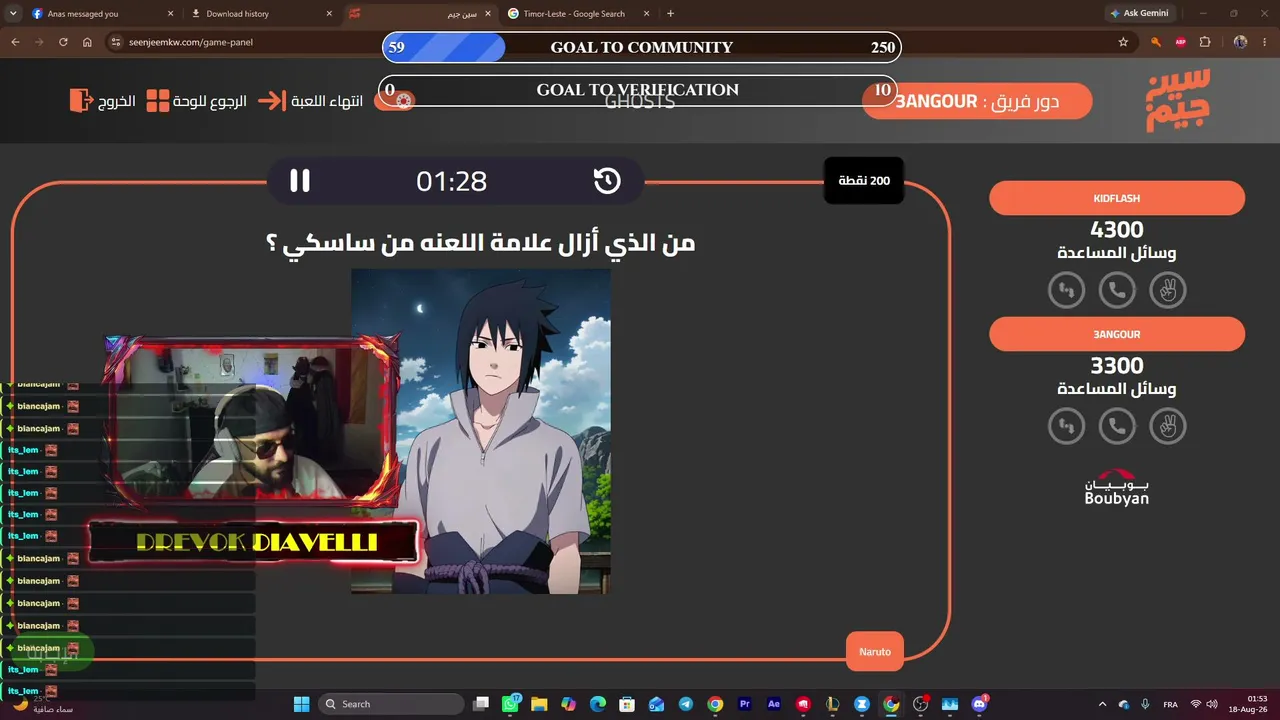Switch to Timor-Leste Google Search tab

[x=578, y=14]
